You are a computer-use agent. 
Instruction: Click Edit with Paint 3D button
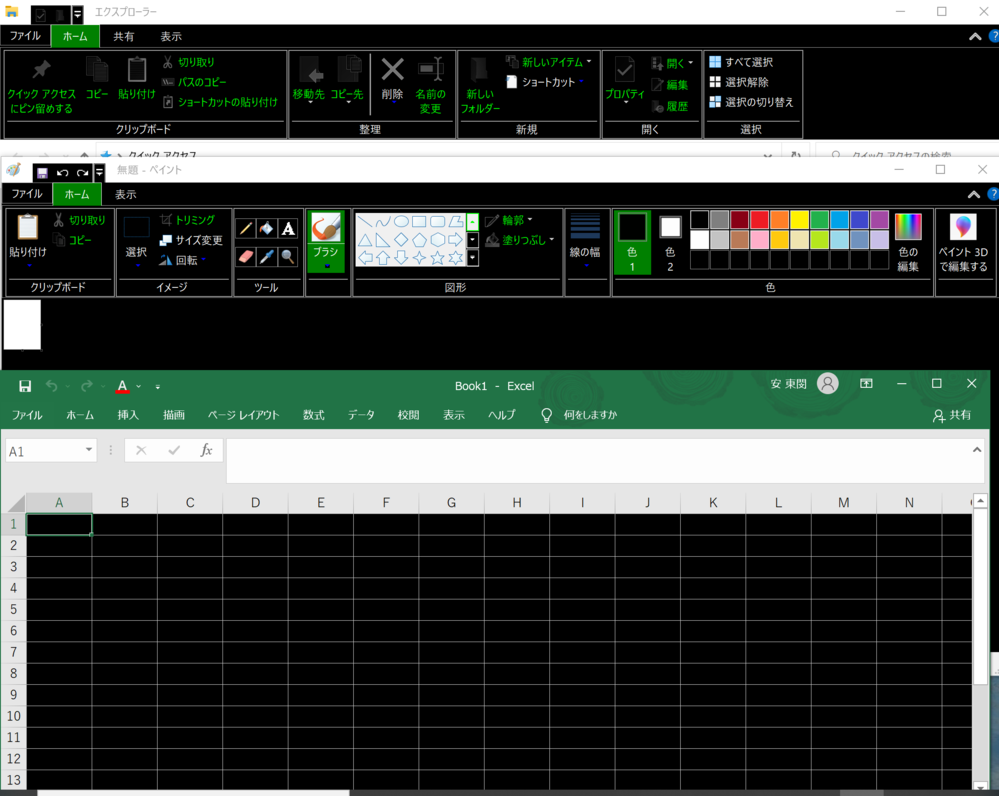(963, 243)
